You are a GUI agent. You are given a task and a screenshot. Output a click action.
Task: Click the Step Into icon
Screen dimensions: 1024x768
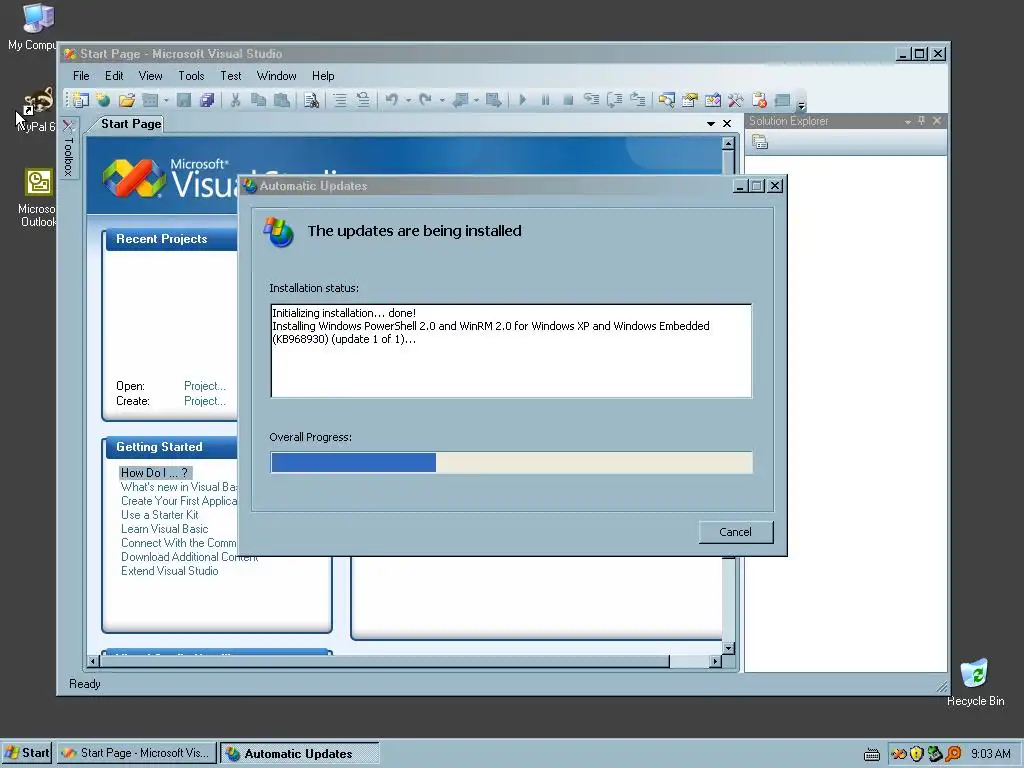coord(591,100)
